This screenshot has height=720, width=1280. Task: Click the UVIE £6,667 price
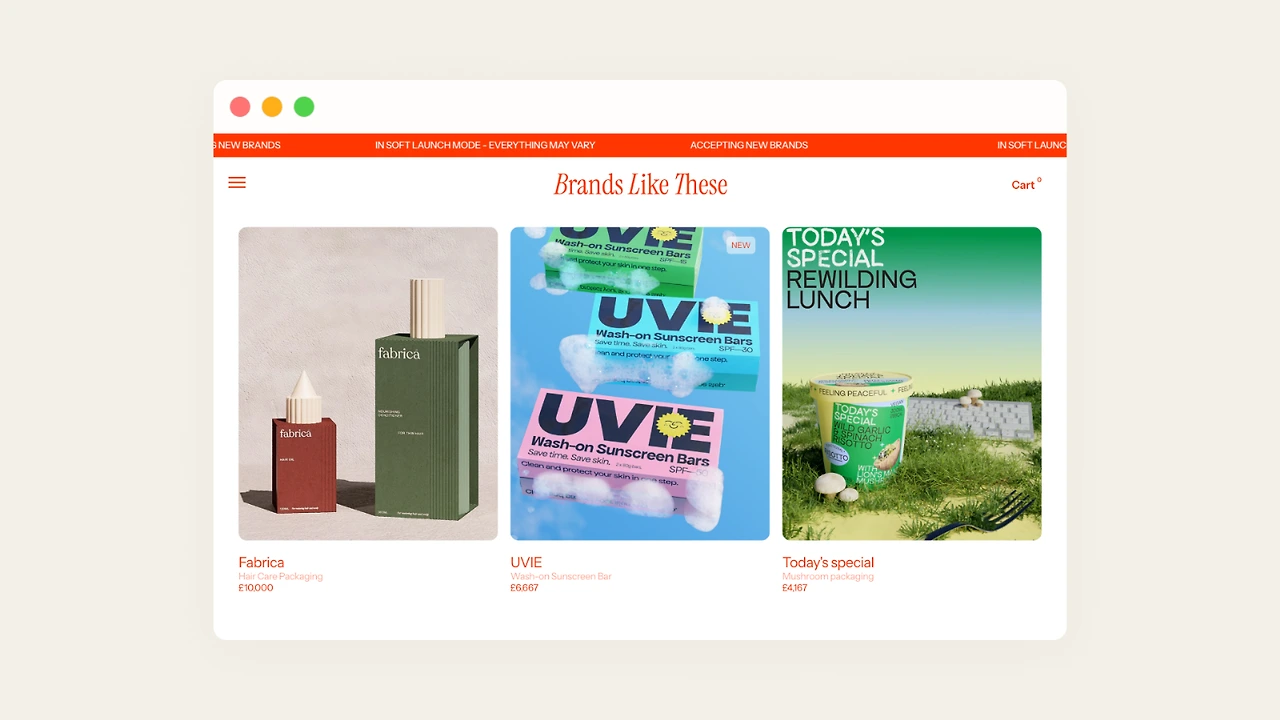point(524,588)
